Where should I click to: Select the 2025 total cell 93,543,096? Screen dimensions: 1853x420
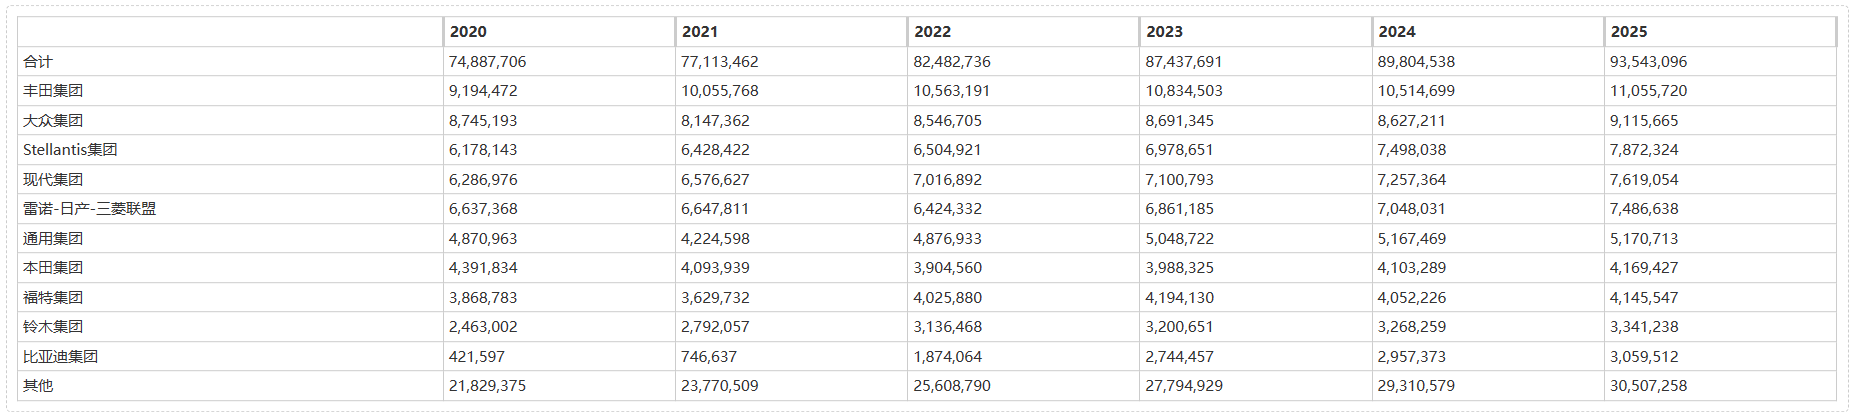click(x=1648, y=62)
